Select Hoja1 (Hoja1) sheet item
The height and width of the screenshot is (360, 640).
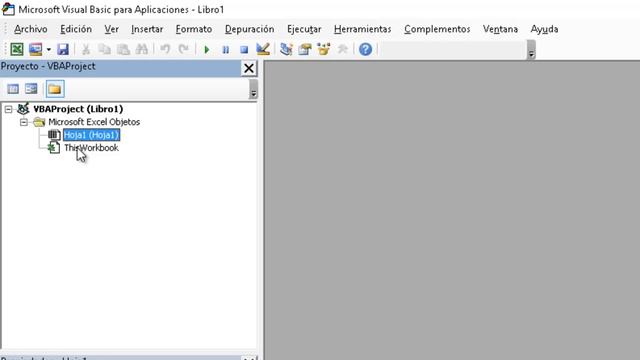pos(91,135)
